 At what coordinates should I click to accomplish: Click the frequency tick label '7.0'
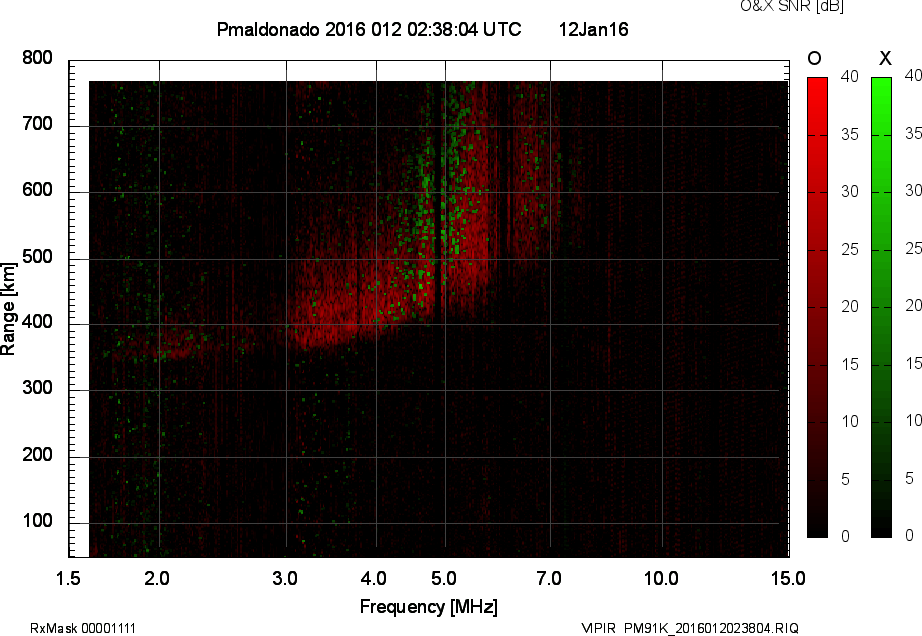click(x=549, y=578)
